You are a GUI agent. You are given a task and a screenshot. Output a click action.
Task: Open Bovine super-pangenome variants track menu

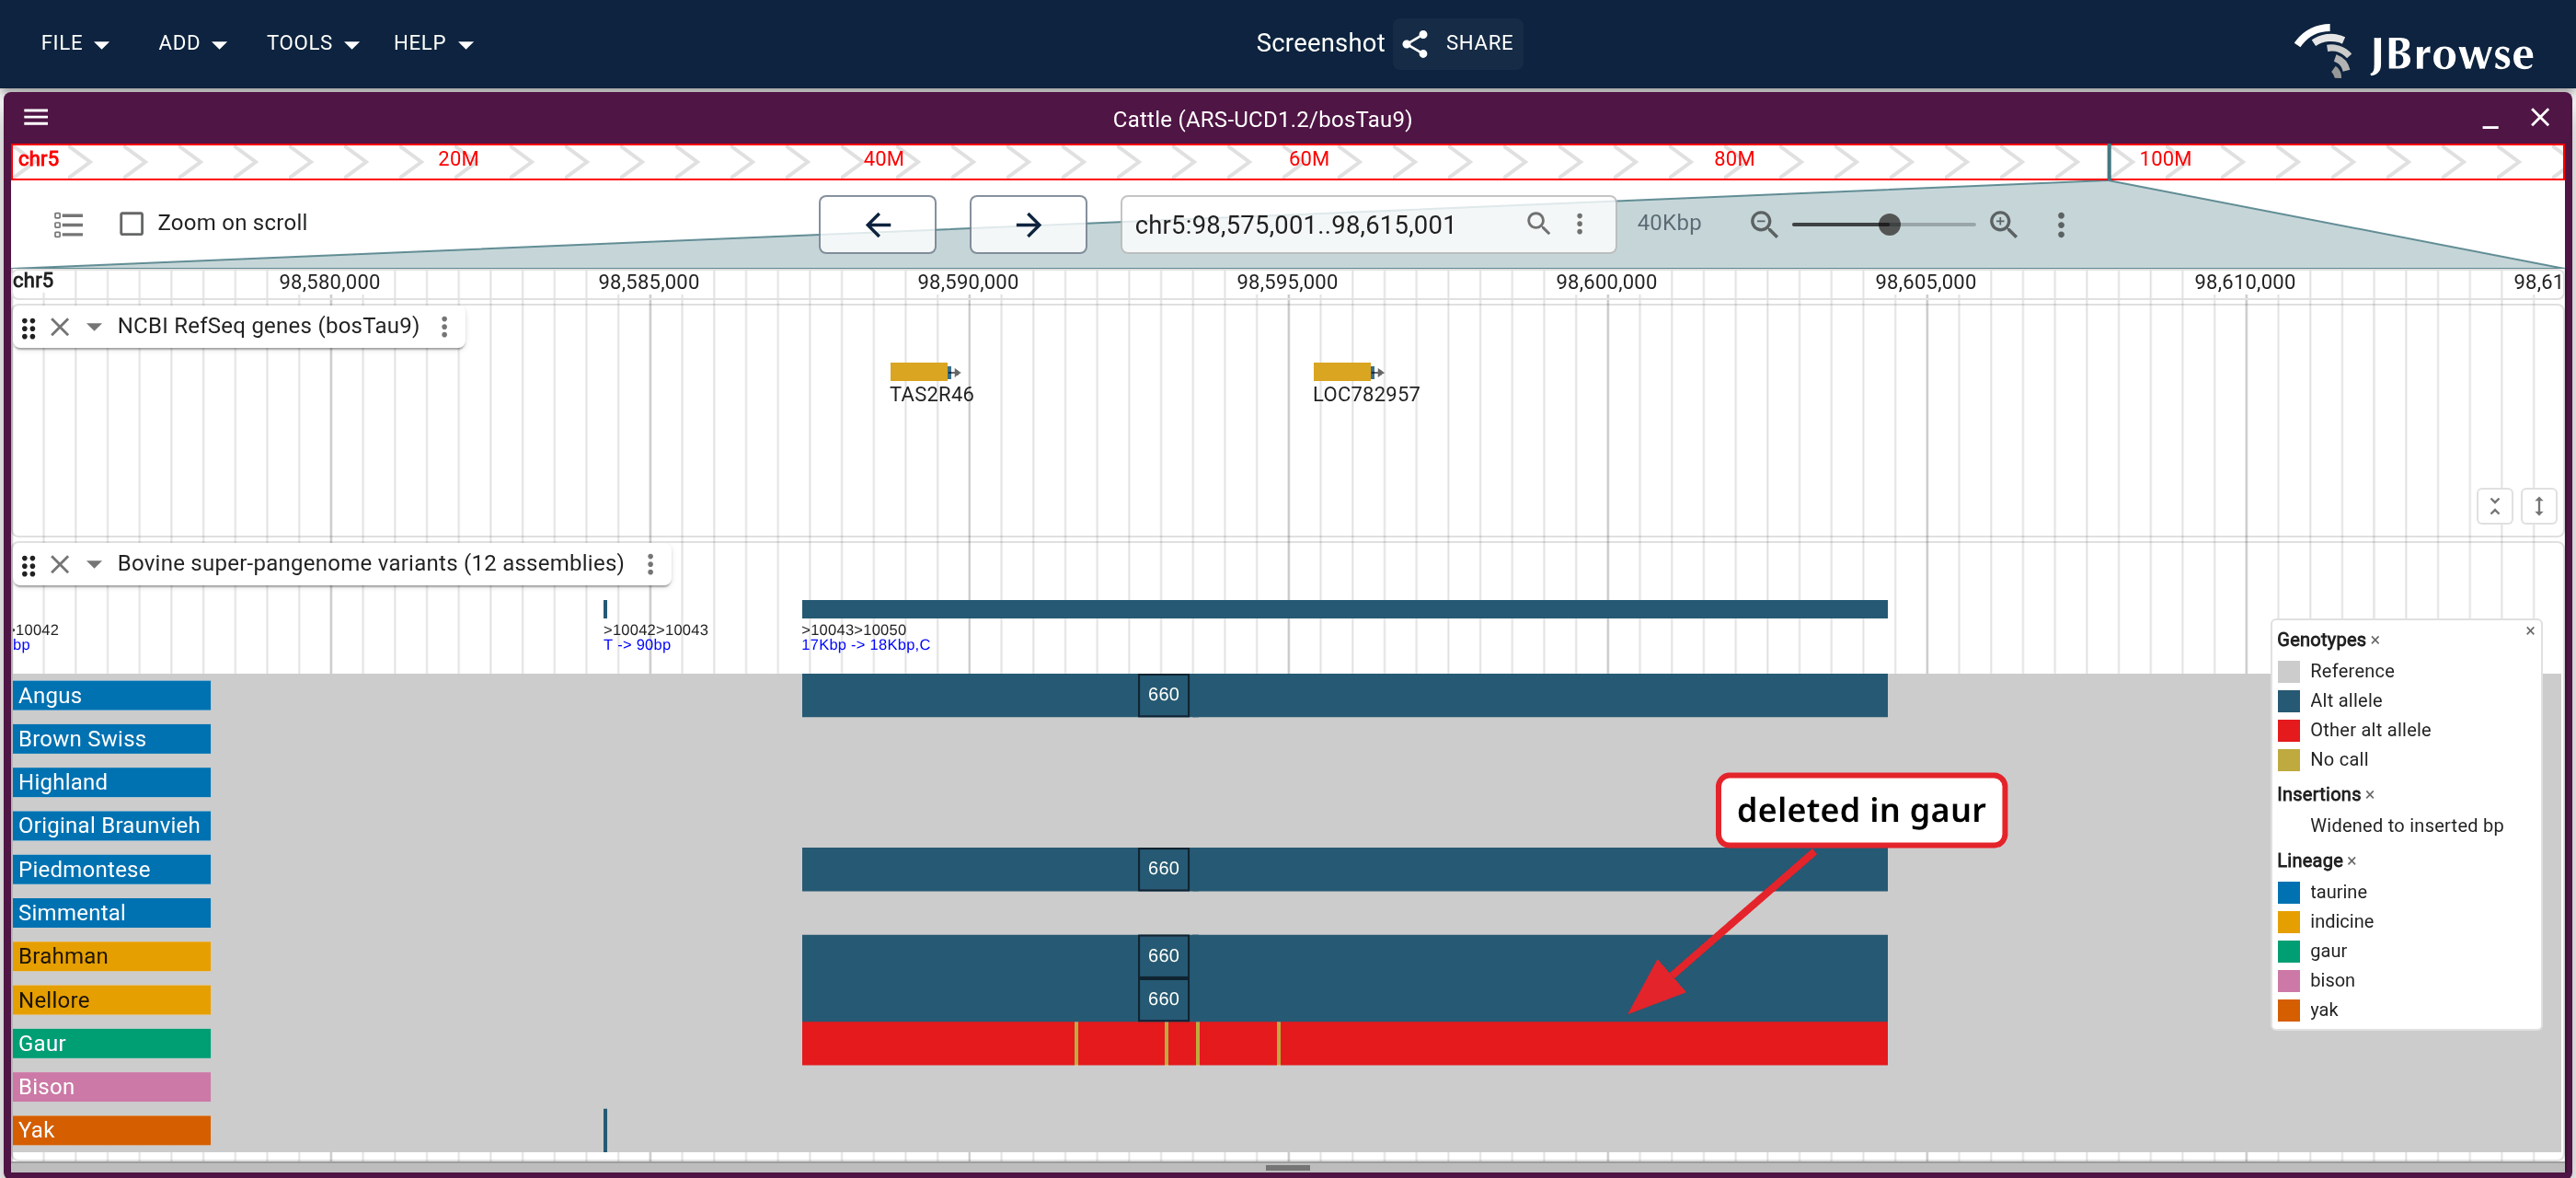pyautogui.click(x=651, y=564)
